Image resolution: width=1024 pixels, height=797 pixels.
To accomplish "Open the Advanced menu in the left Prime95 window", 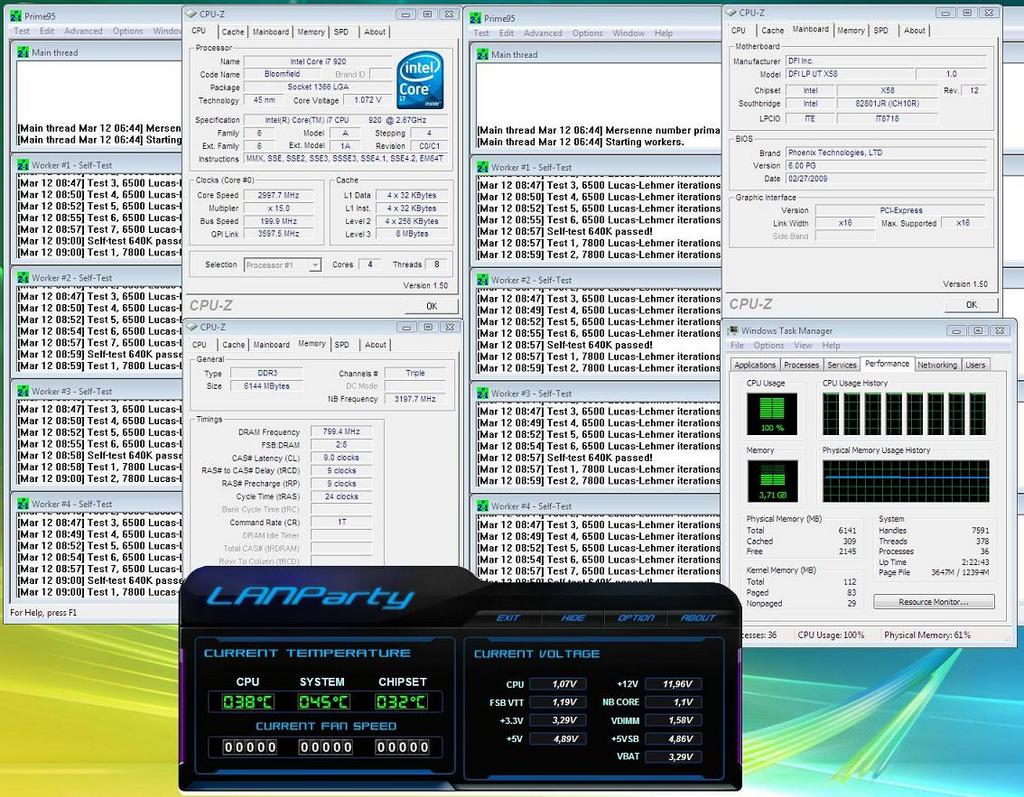I will coord(84,31).
